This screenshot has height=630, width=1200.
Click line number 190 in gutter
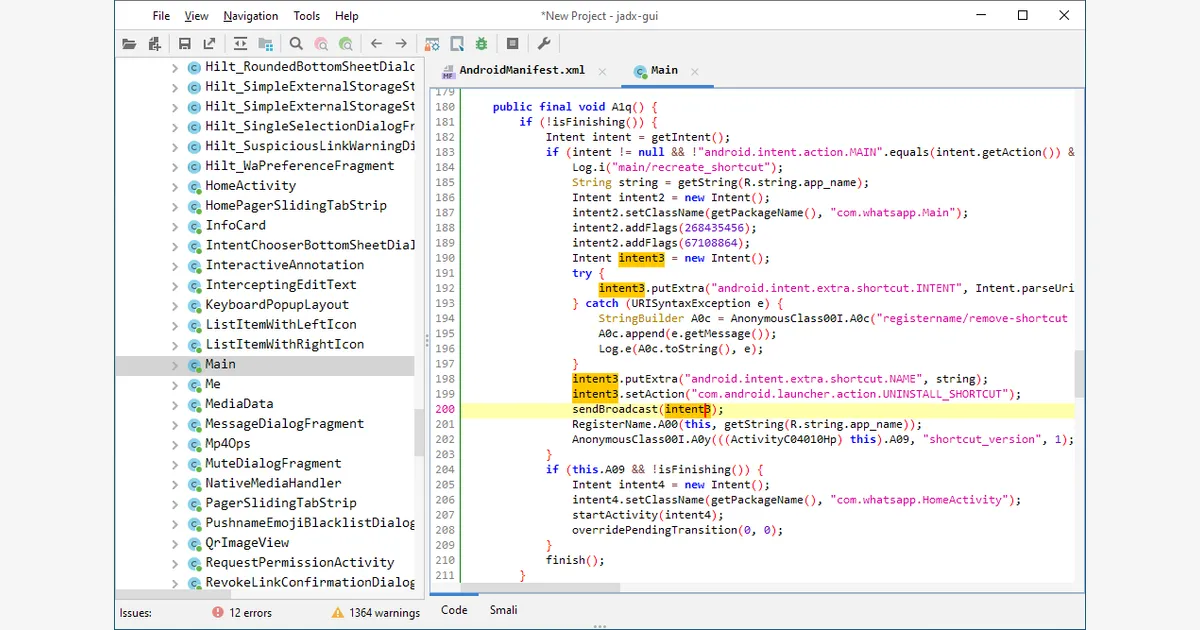pyautogui.click(x=445, y=258)
